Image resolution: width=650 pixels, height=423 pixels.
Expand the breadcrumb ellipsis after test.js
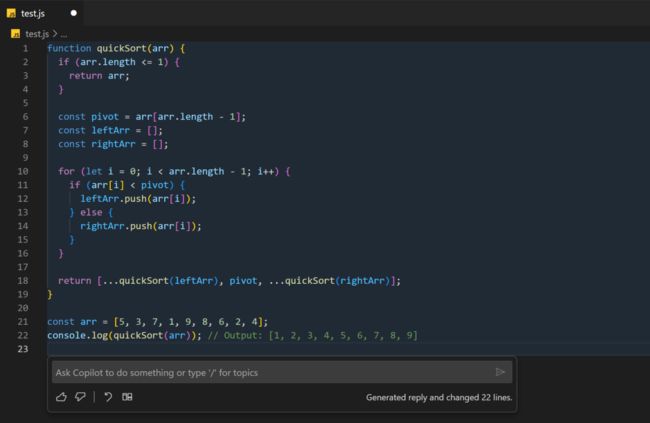63,34
